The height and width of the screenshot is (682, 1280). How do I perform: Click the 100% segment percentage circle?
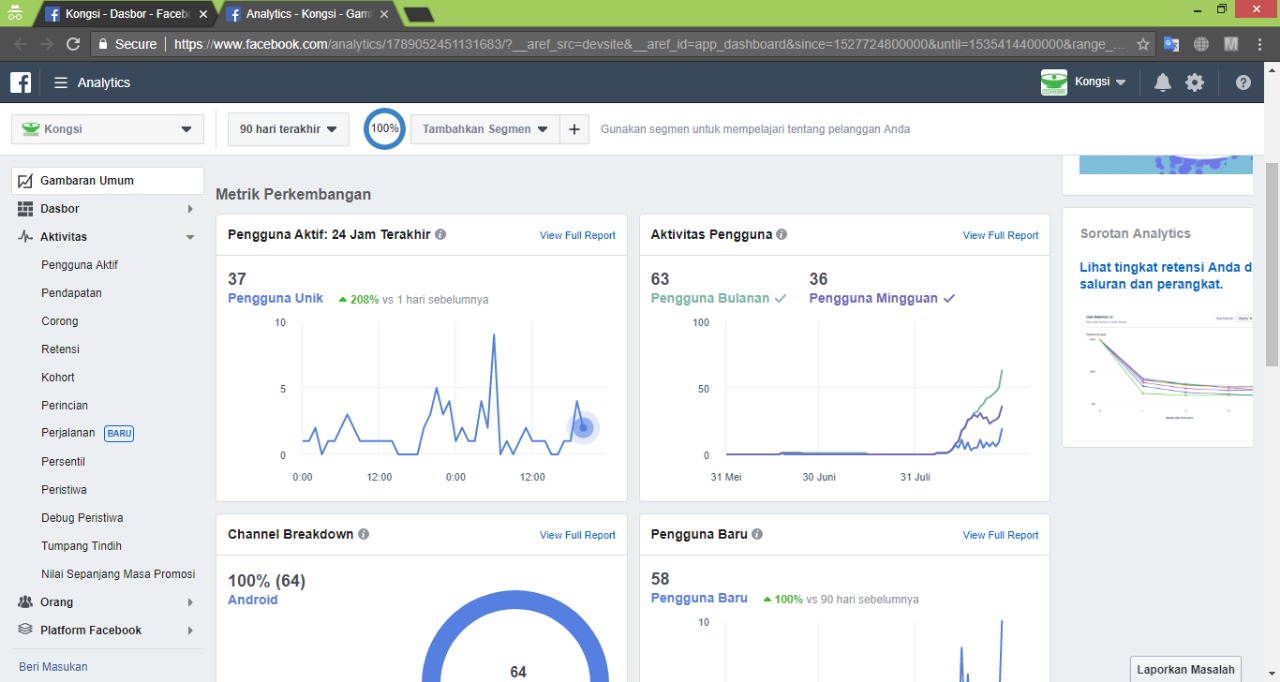point(384,129)
